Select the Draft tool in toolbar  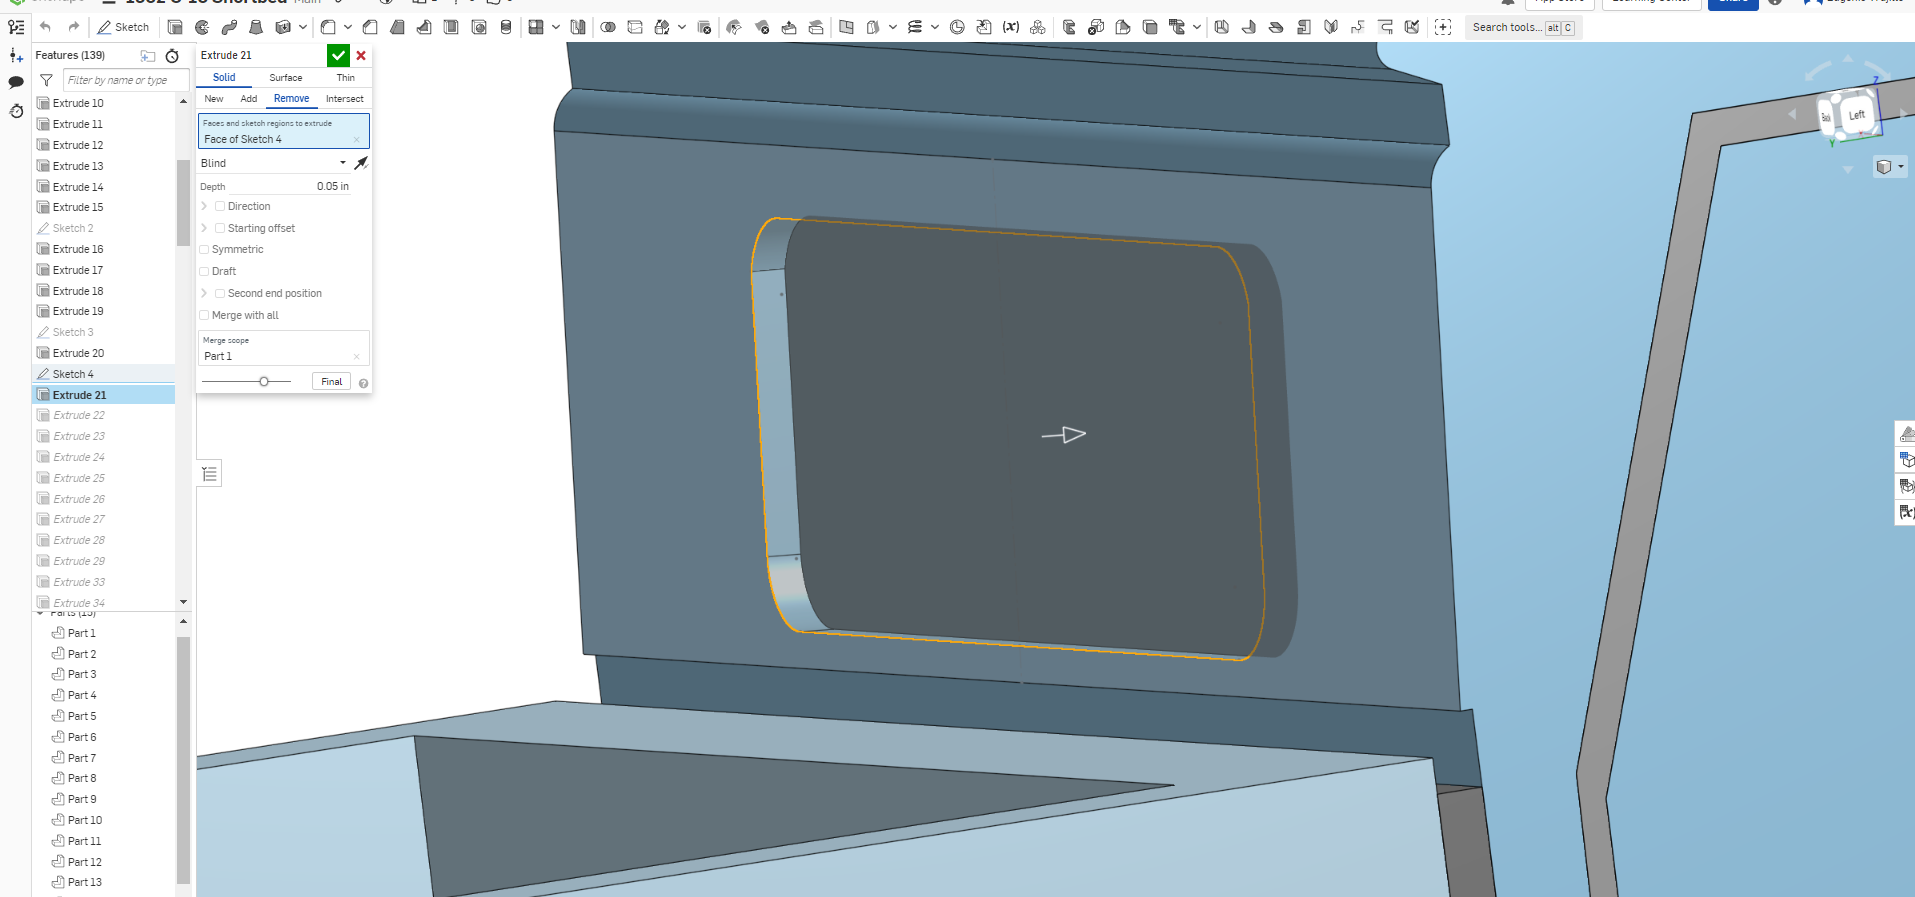(x=397, y=27)
